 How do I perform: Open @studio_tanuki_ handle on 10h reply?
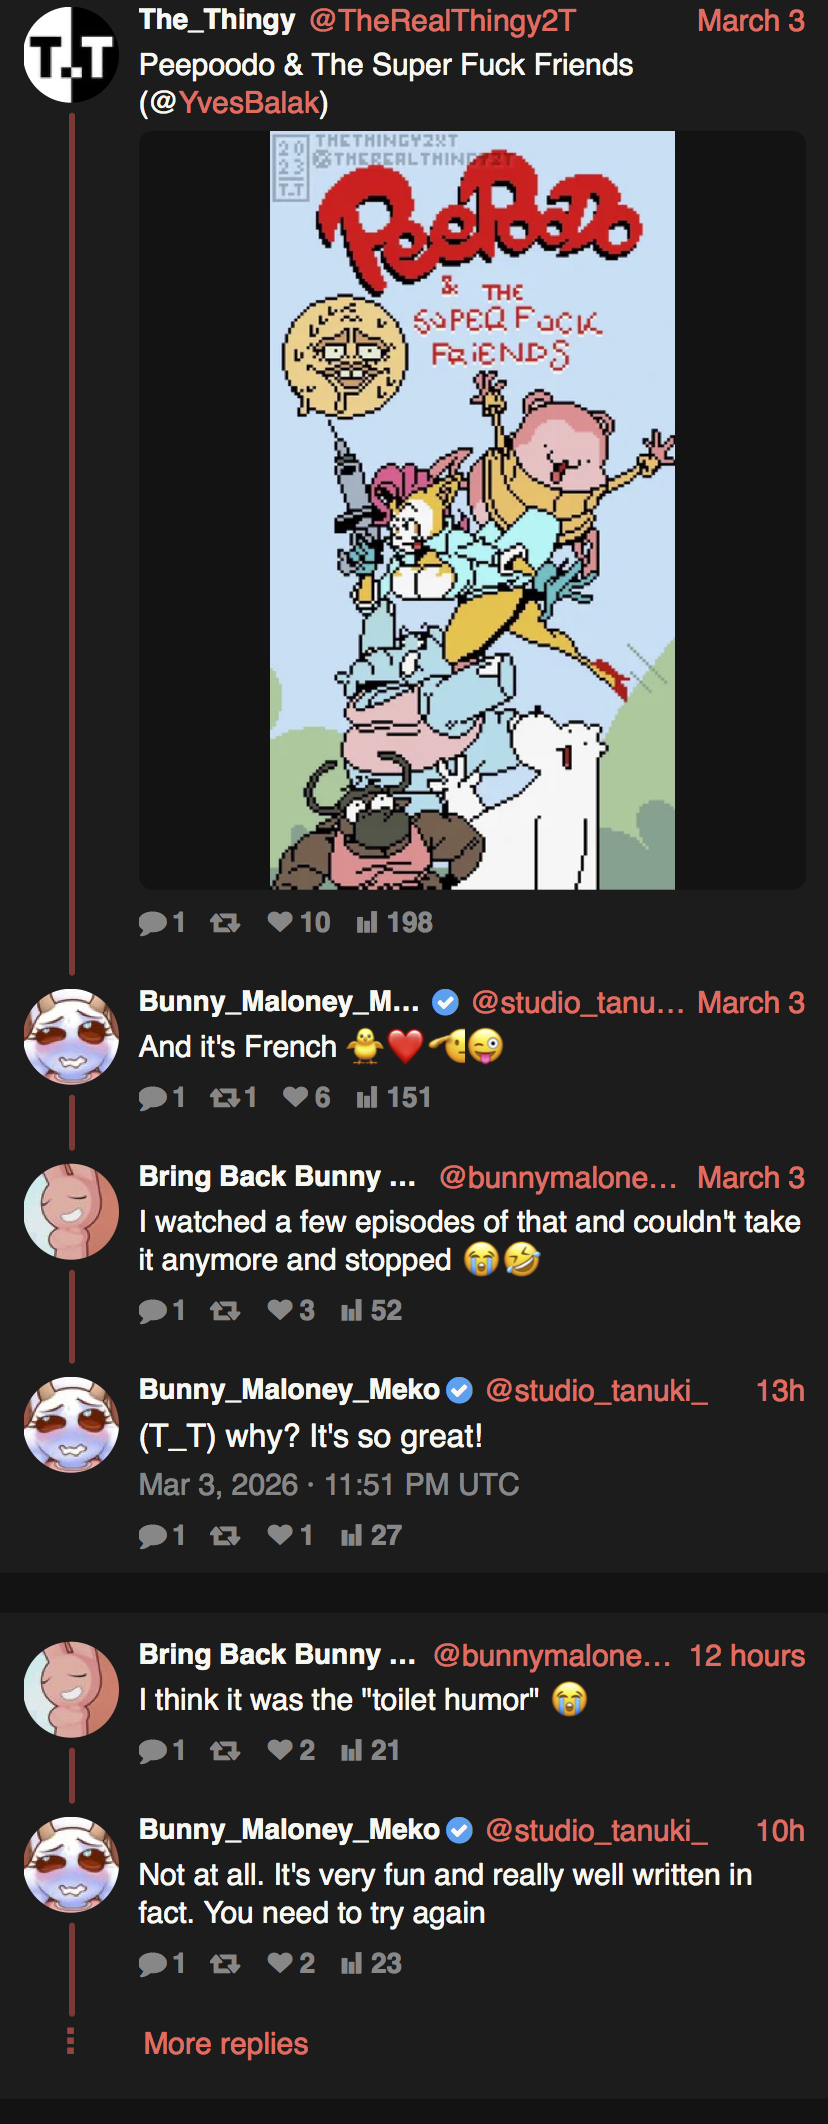[x=596, y=1831]
